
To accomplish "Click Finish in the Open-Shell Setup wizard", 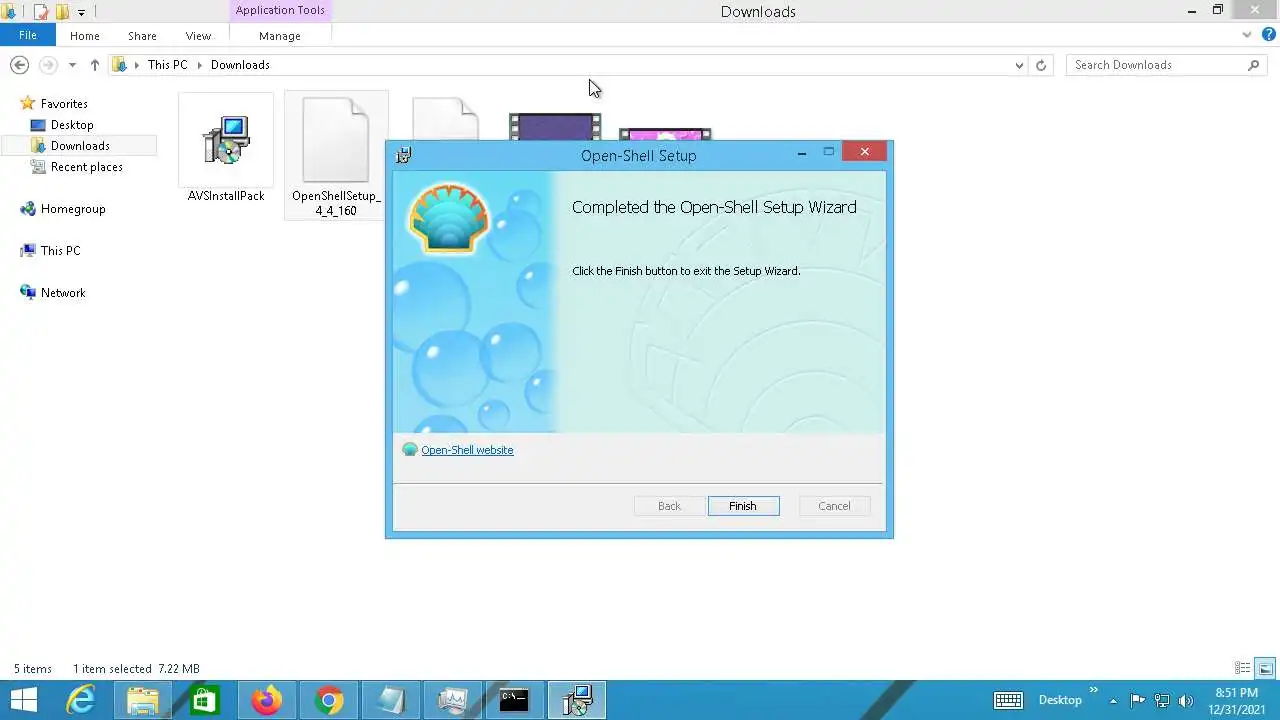I will coord(743,506).
